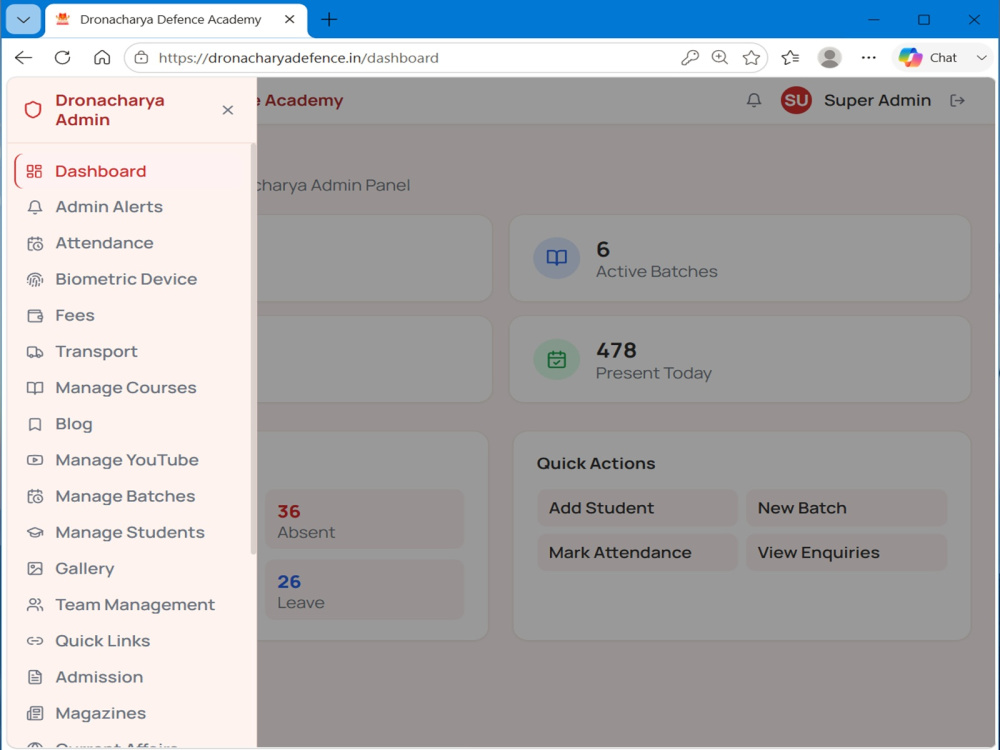Click the Transport truck icon
Image resolution: width=1000 pixels, height=750 pixels.
coord(34,352)
